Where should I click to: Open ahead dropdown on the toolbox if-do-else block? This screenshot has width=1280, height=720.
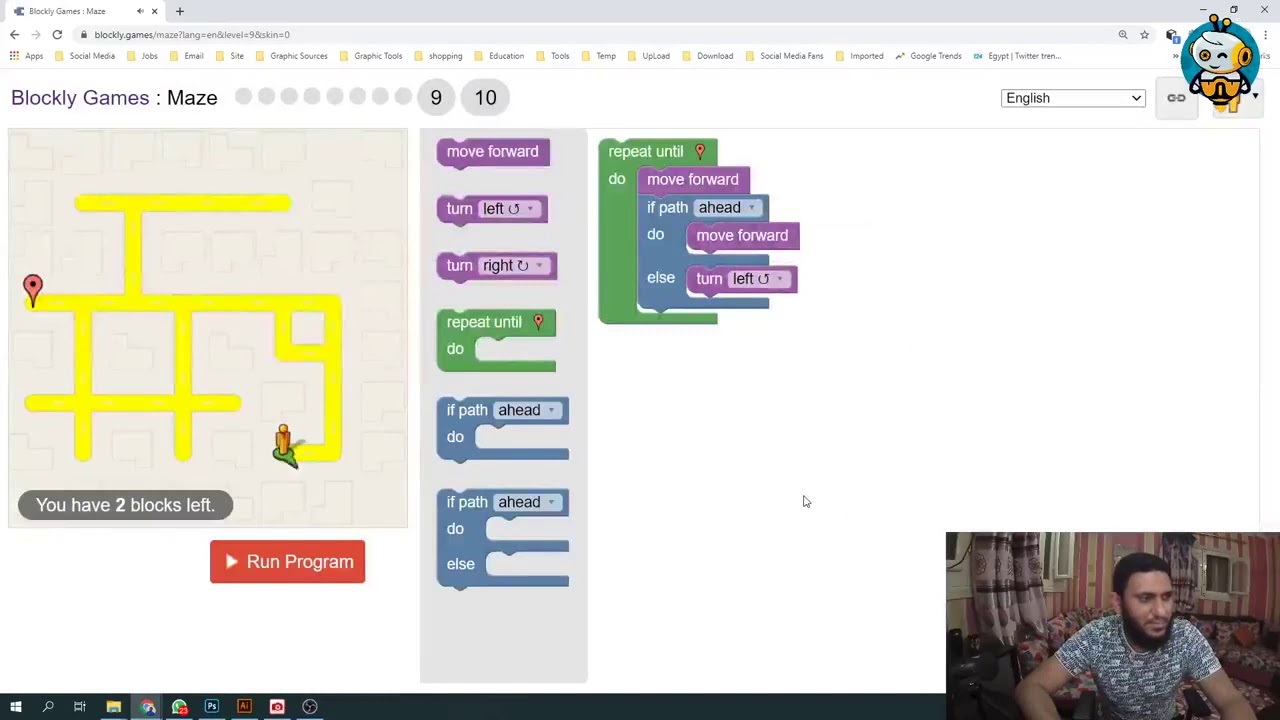coord(527,502)
